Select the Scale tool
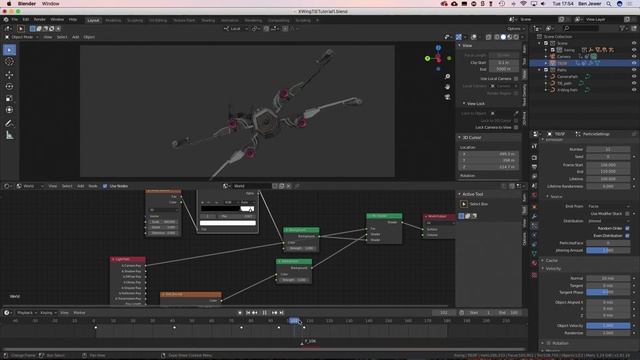The image size is (640, 360). pyautogui.click(x=9, y=98)
